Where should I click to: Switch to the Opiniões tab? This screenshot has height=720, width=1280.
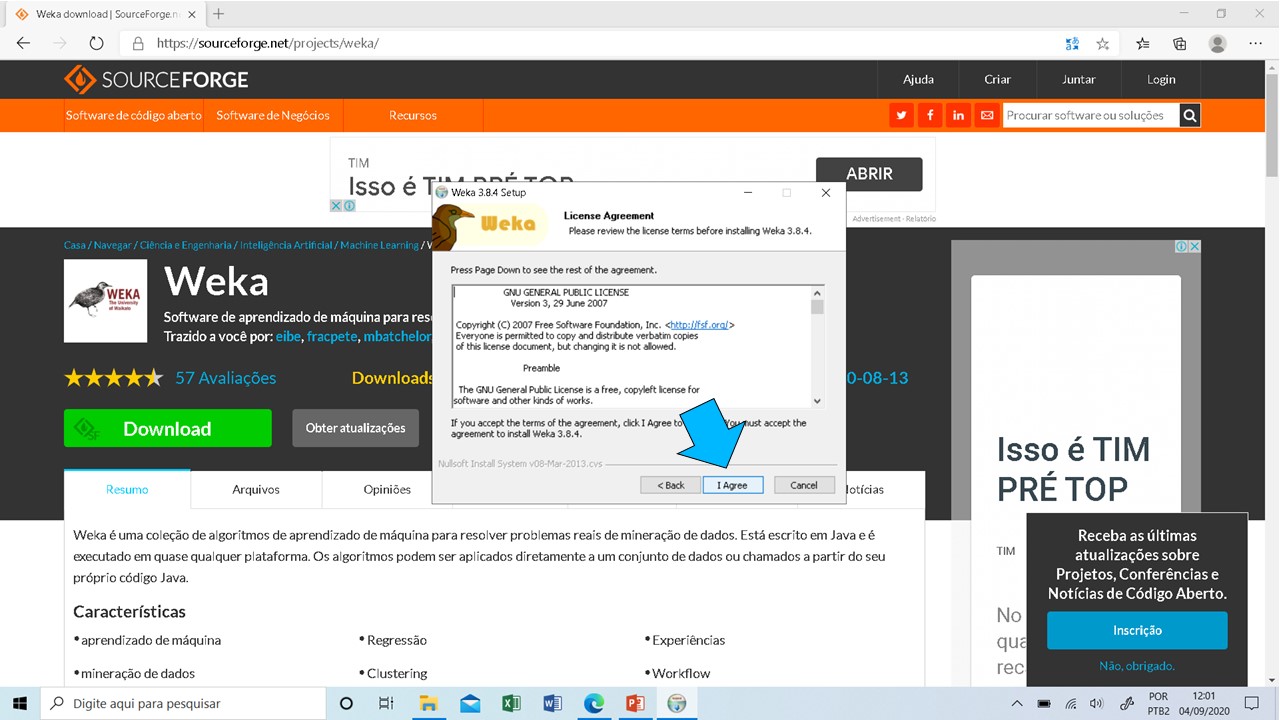[387, 489]
